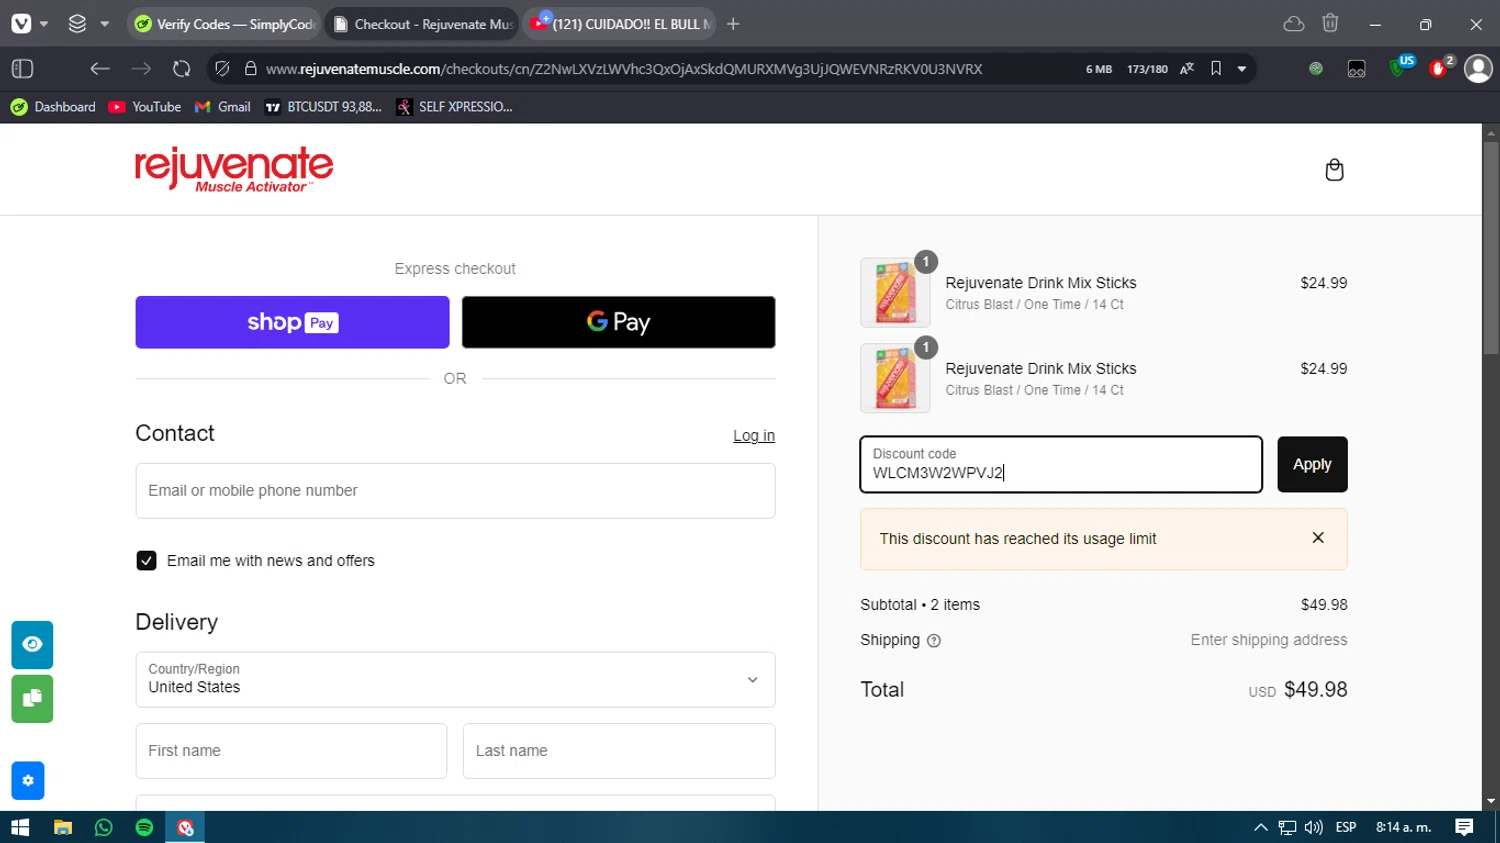Image resolution: width=1500 pixels, height=843 pixels.
Task: Pay with the Shop Pay button
Action: tap(292, 322)
